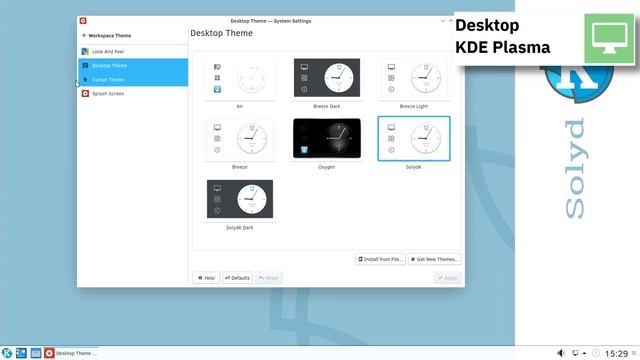Click the Cursor Theme arrow icon
This screenshot has height=360, width=640.
click(x=85, y=79)
